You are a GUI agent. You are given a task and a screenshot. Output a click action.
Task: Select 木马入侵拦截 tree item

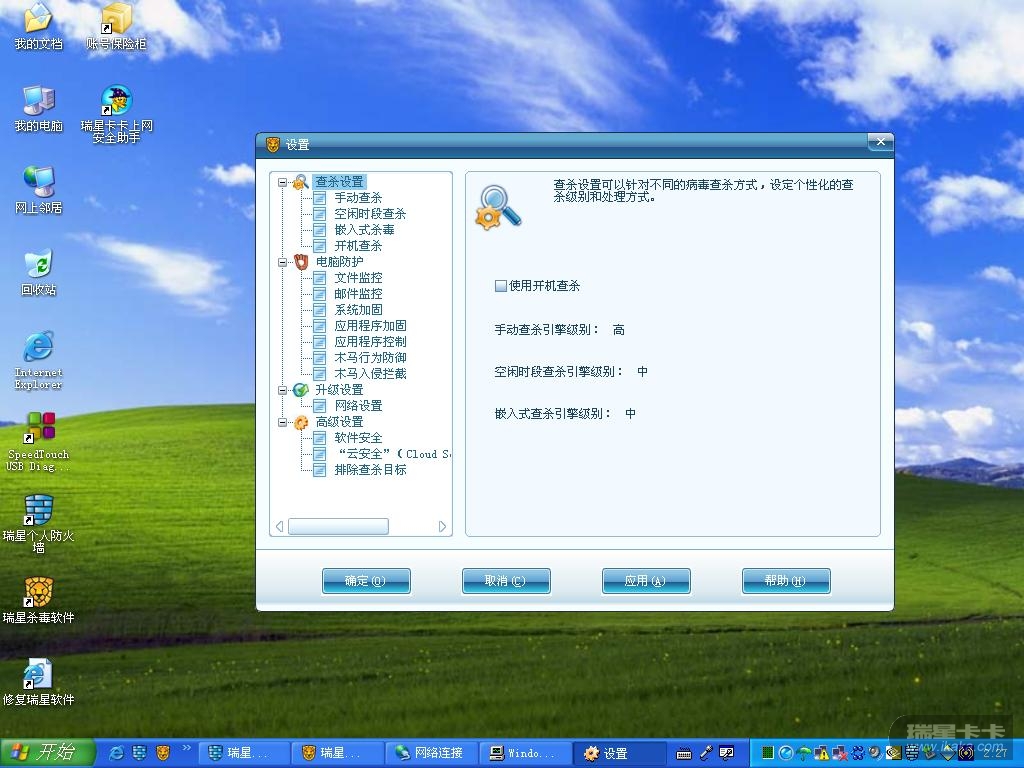(370, 374)
